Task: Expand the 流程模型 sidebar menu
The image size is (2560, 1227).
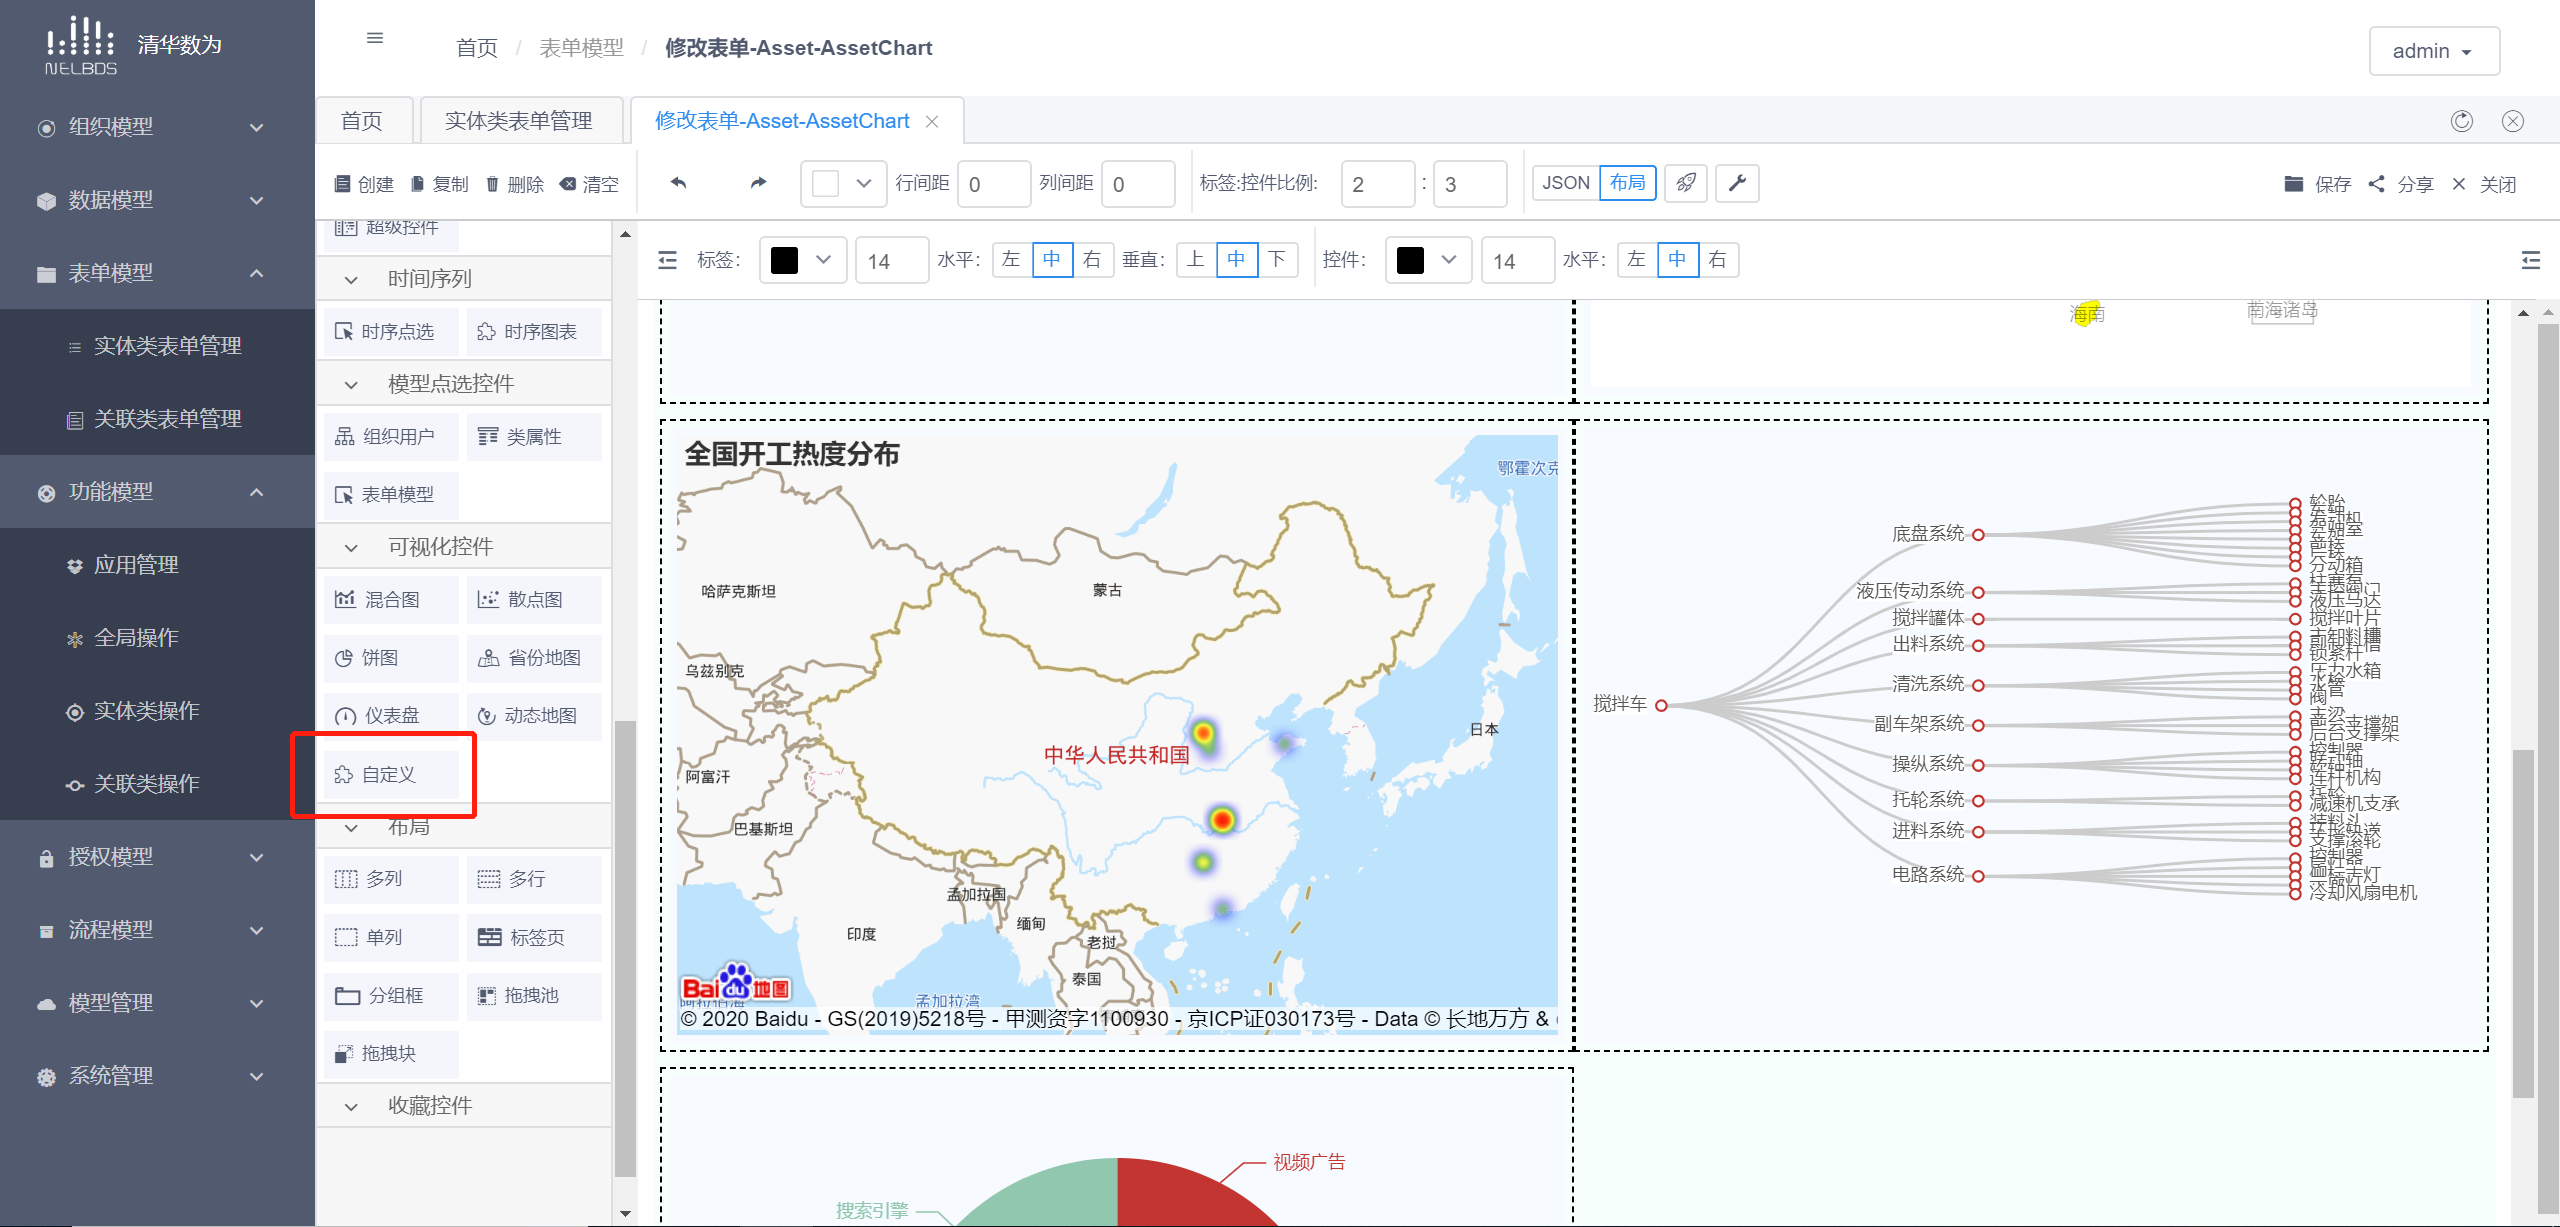Action: pos(157,930)
